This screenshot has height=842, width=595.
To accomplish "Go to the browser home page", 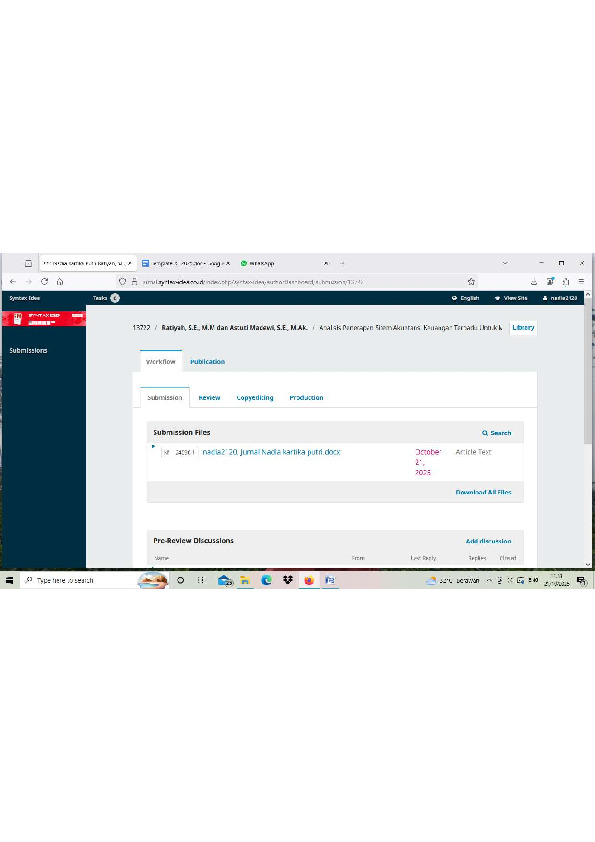I will (60, 281).
